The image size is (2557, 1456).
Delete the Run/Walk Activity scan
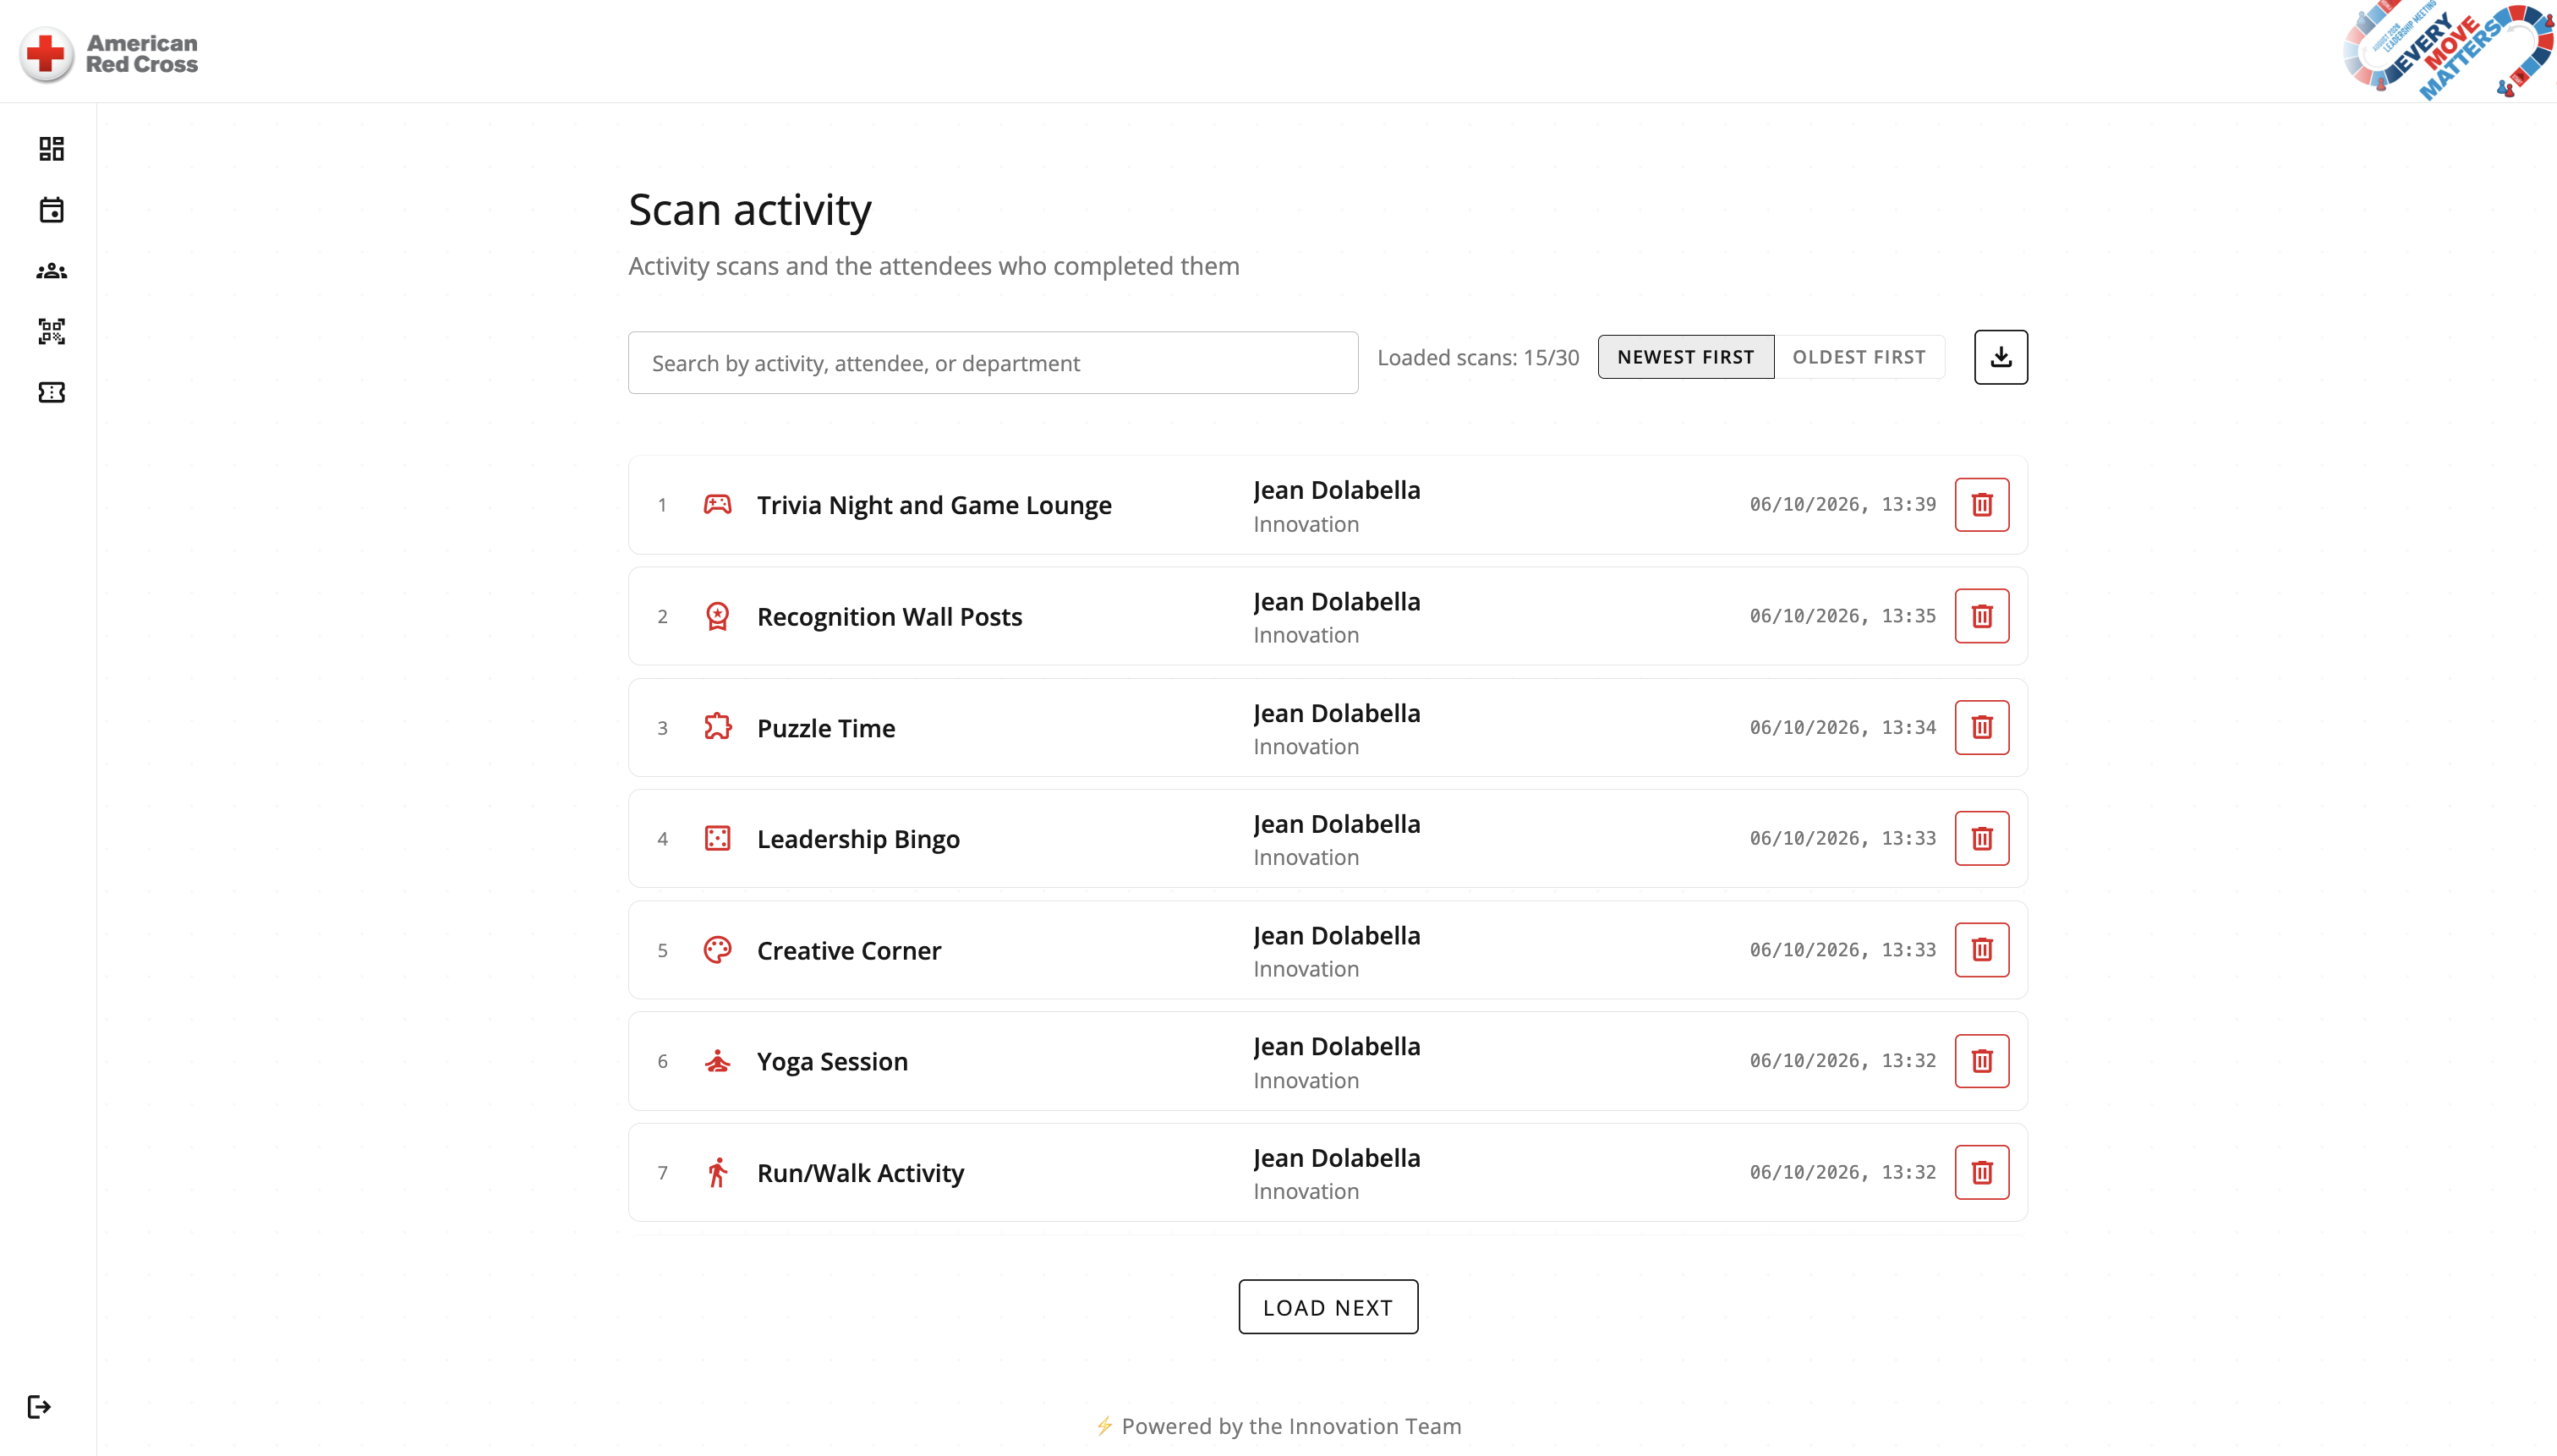(x=1981, y=1172)
